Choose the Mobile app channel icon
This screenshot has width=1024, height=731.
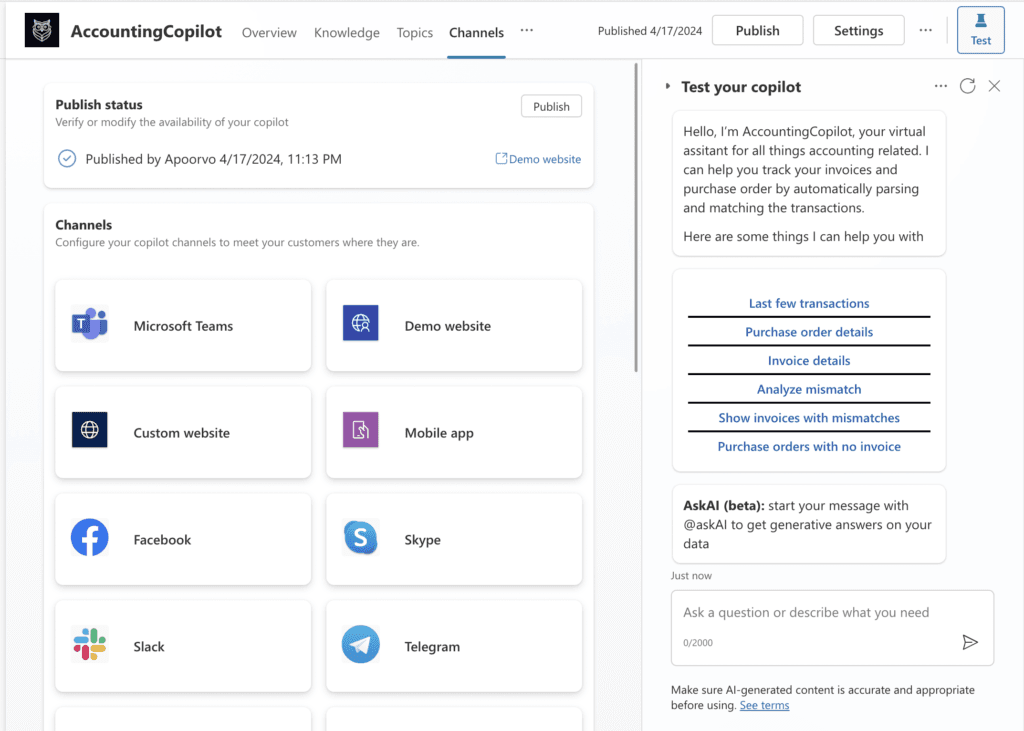[360, 431]
